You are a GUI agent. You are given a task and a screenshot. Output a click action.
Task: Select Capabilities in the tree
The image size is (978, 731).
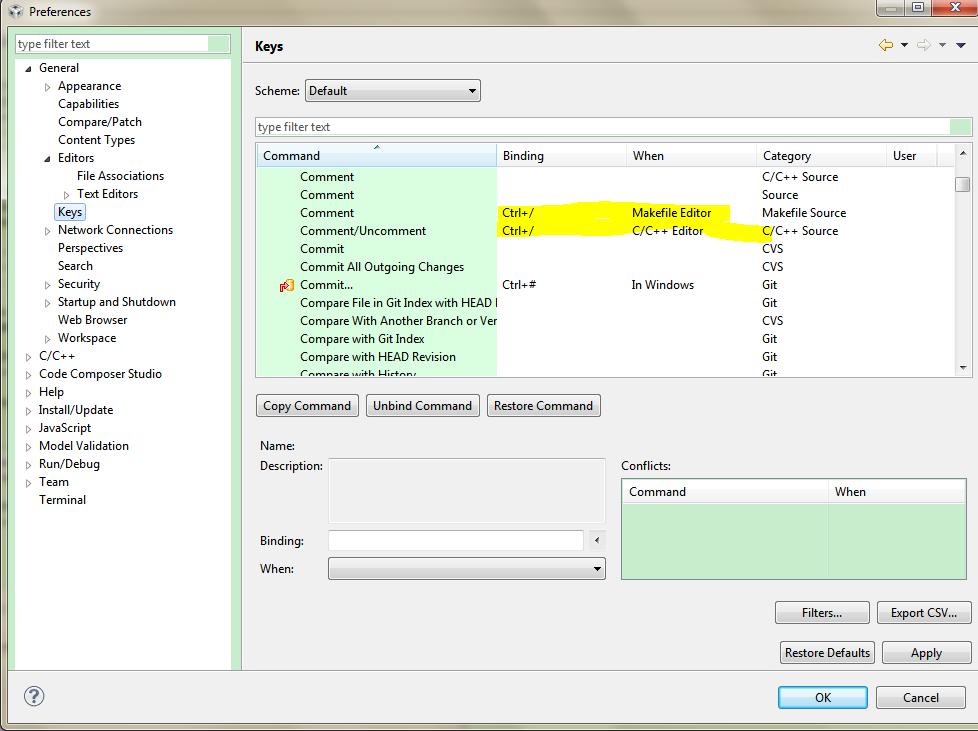(x=89, y=104)
